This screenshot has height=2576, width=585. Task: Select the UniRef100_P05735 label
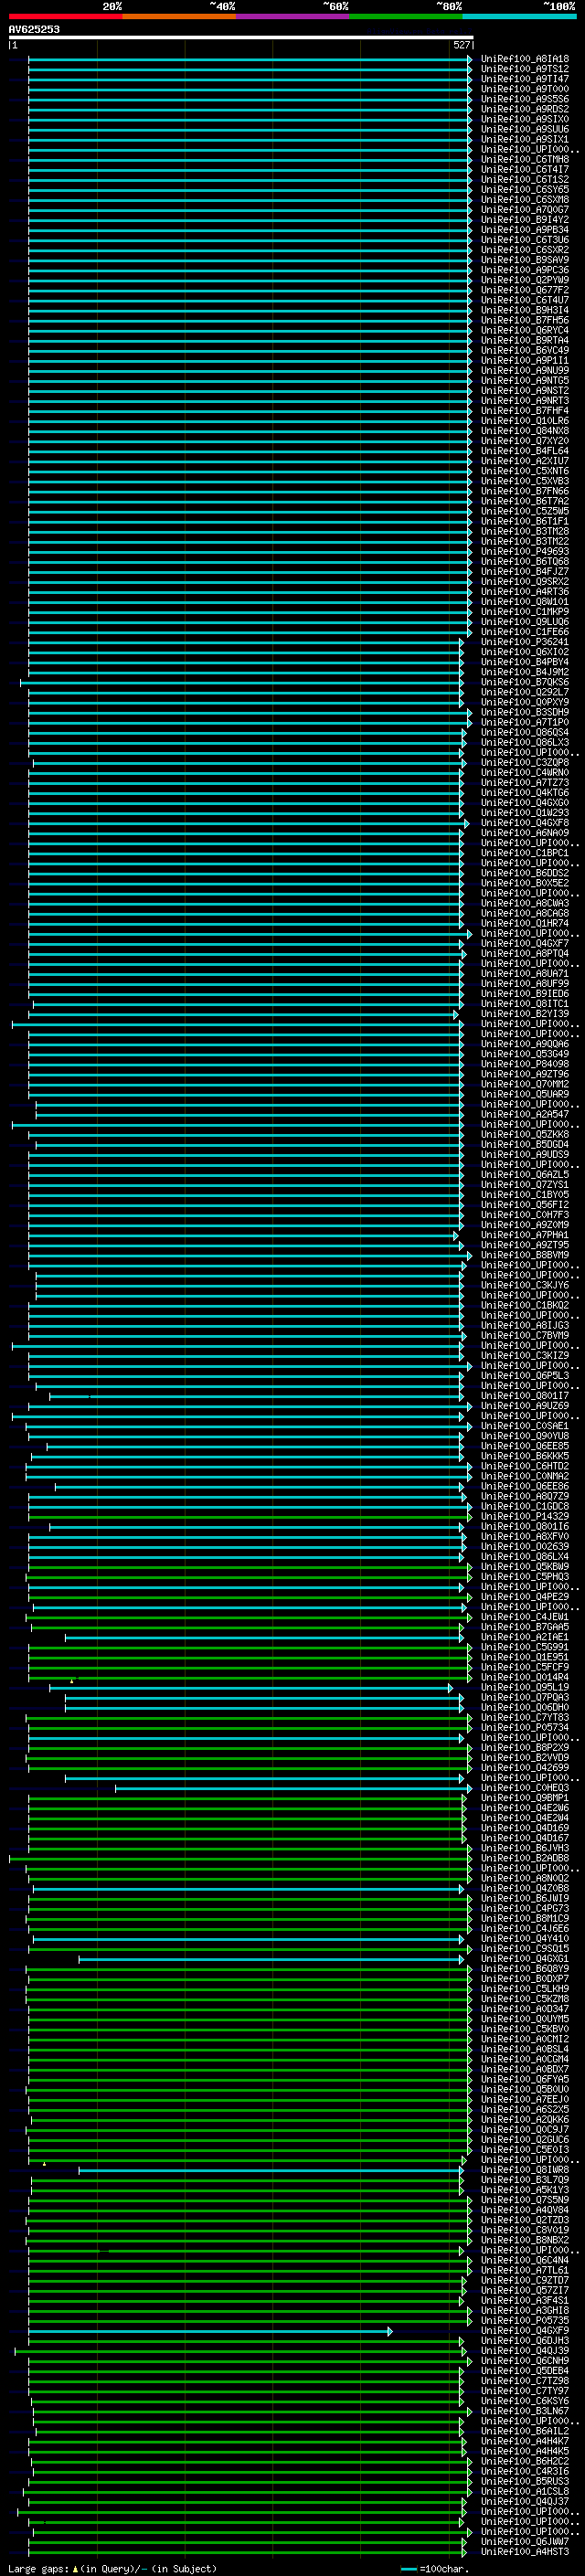point(525,2321)
